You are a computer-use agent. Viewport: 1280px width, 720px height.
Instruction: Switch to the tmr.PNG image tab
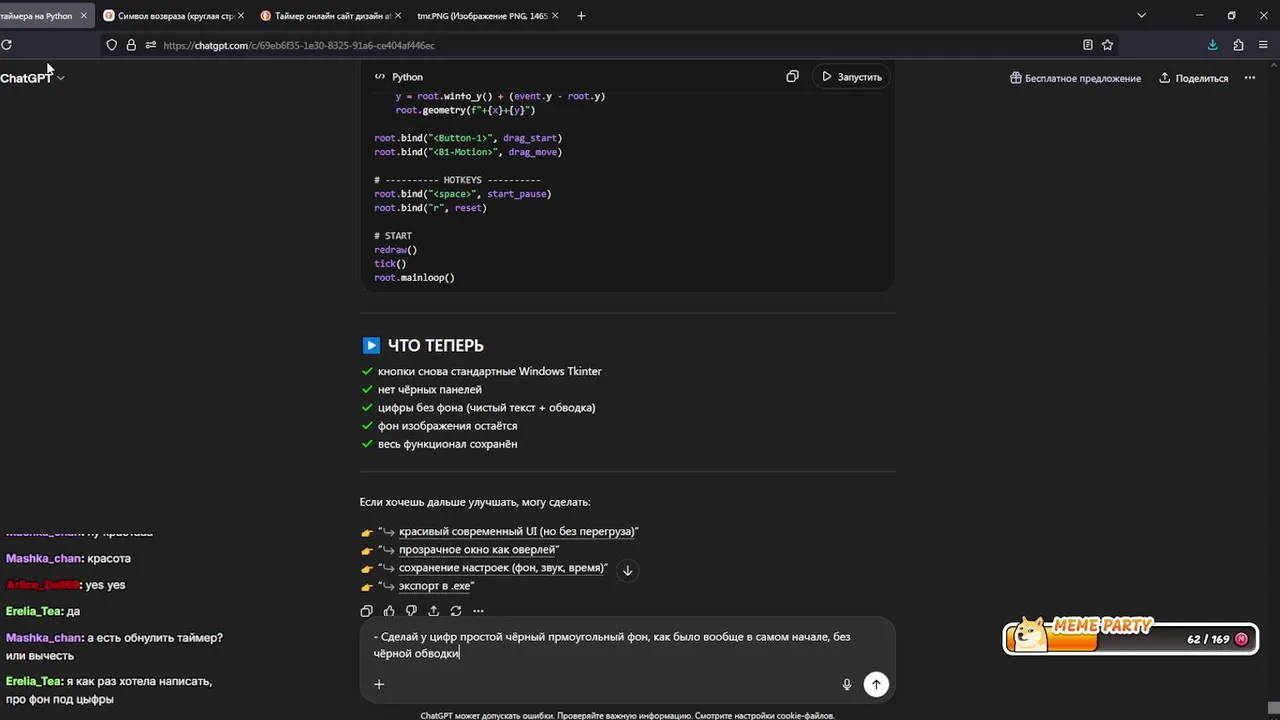[x=481, y=16]
